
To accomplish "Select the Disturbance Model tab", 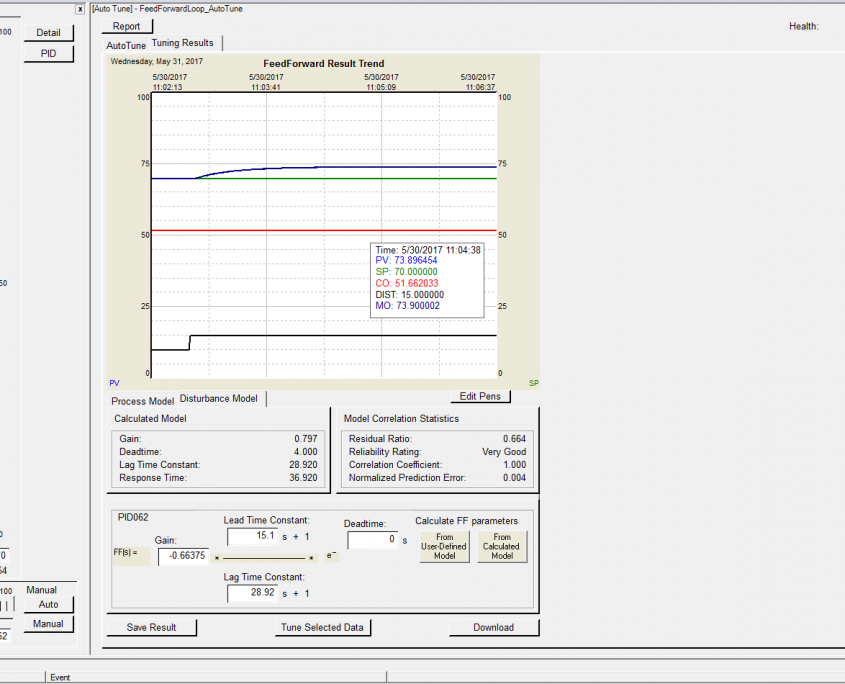I will click(x=218, y=396).
